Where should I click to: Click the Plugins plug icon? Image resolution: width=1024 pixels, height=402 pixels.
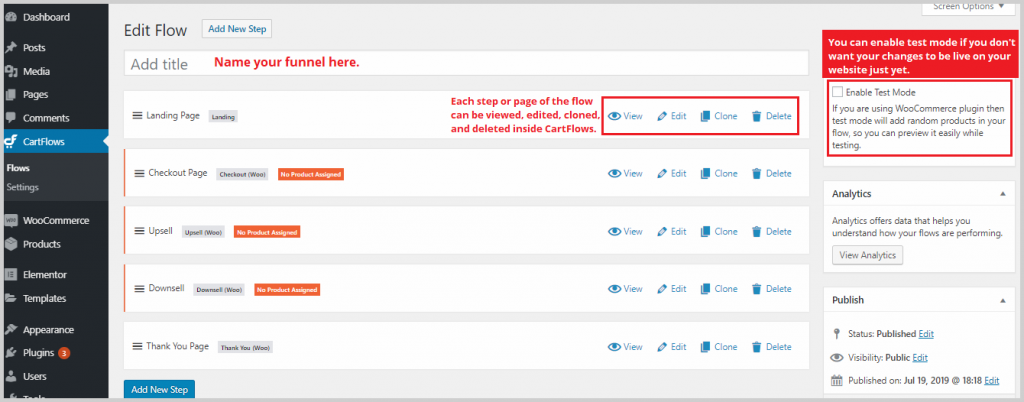point(10,353)
